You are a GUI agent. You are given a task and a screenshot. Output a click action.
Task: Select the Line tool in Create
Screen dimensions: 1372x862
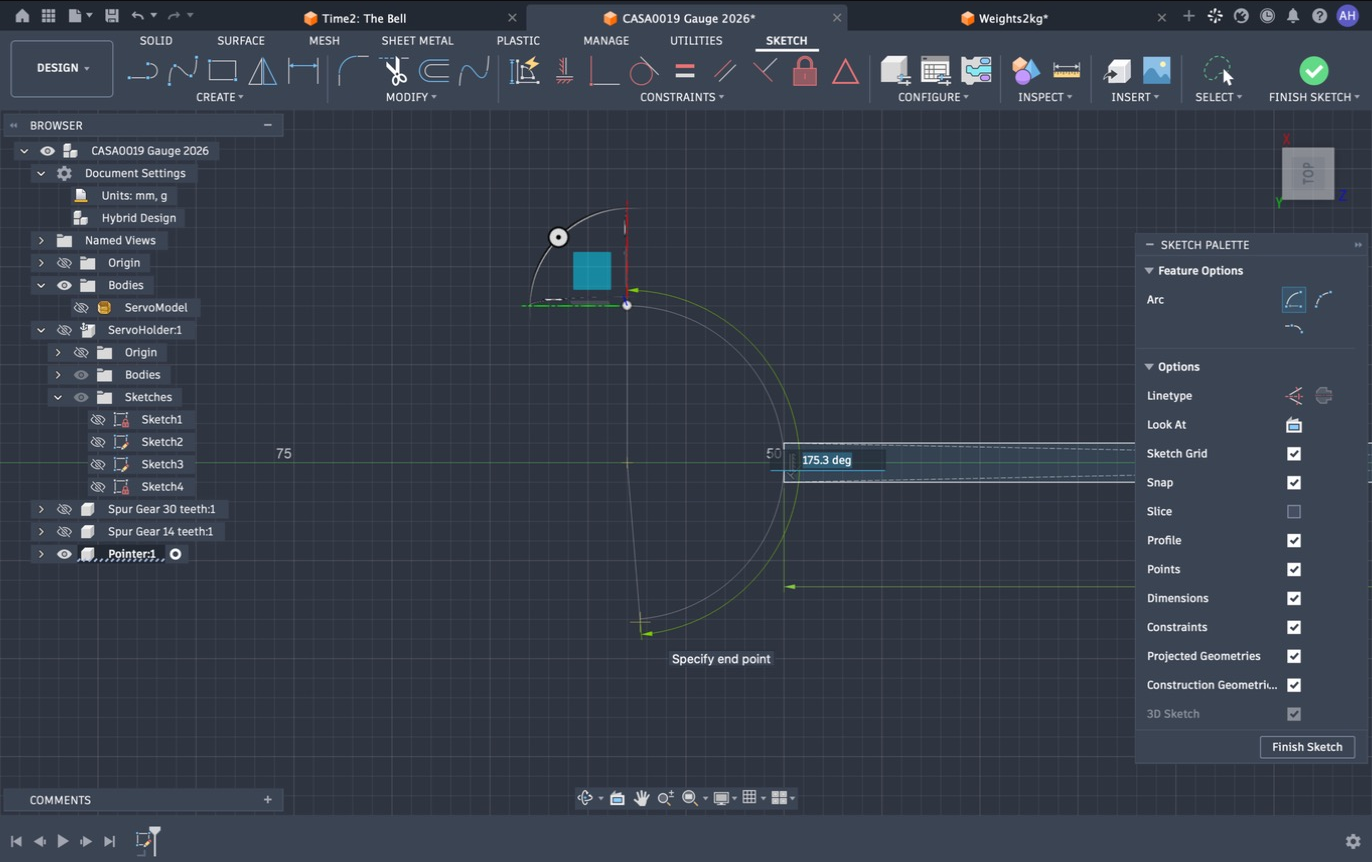[143, 71]
